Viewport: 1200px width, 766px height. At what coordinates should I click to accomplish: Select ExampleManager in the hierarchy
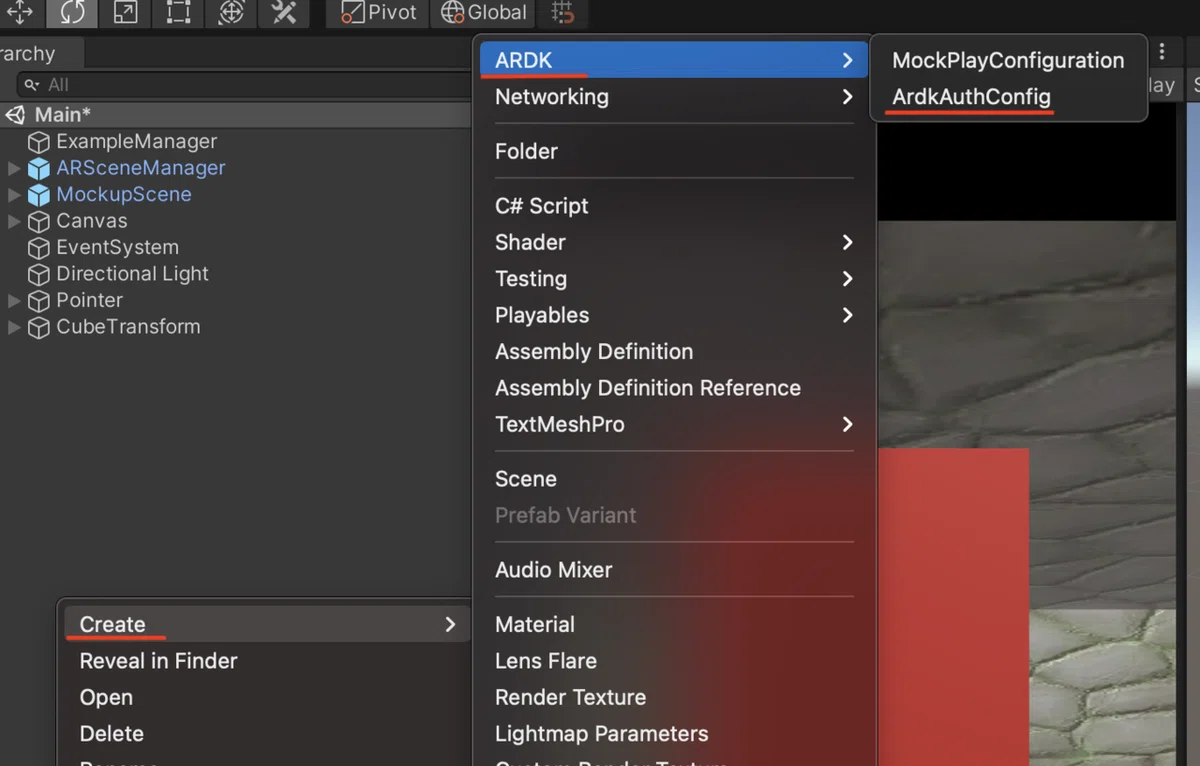(x=136, y=141)
